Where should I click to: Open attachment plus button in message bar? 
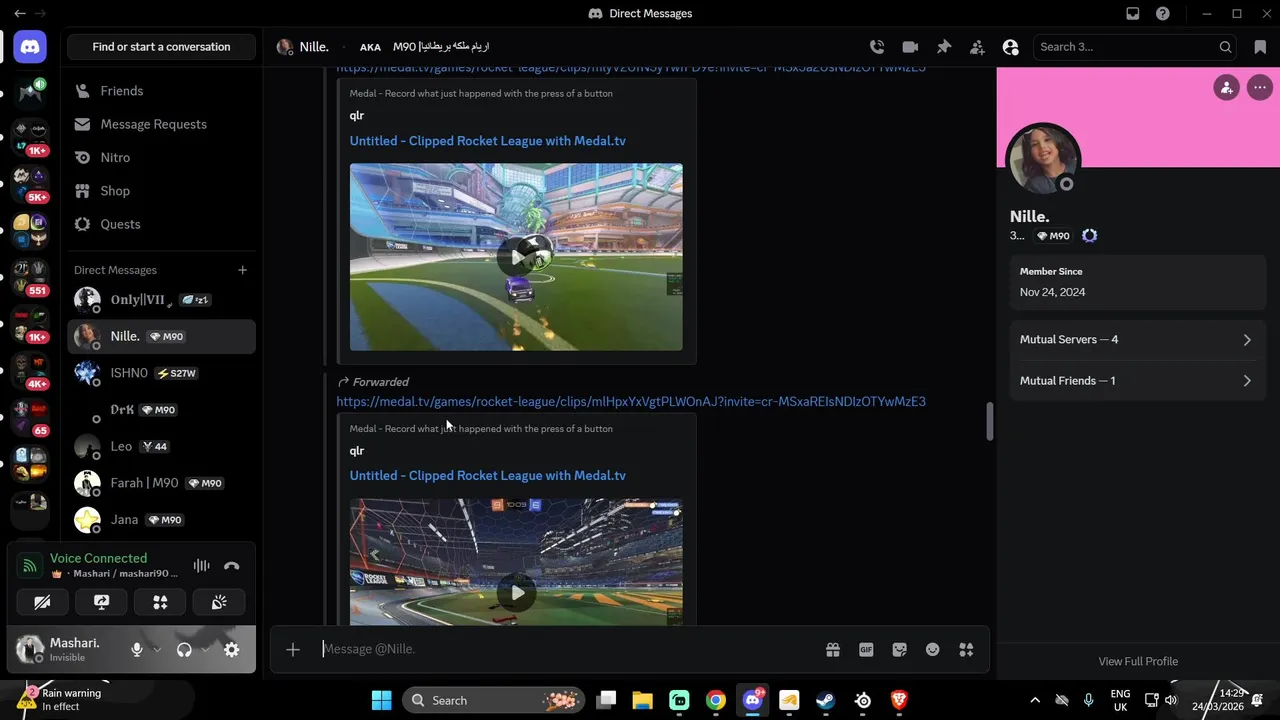point(293,650)
